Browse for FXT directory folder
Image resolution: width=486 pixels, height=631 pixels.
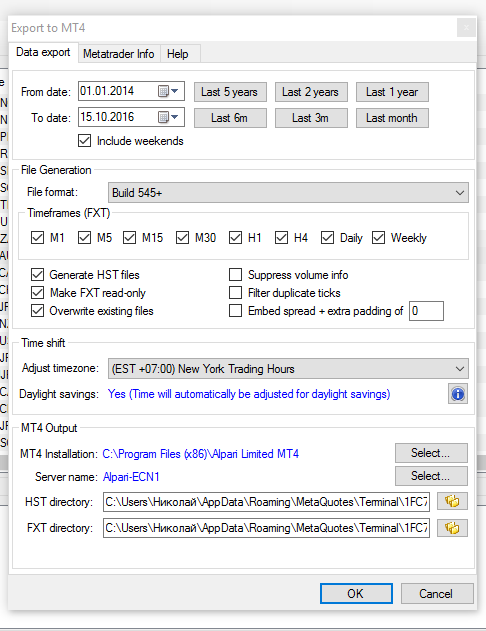[452, 528]
